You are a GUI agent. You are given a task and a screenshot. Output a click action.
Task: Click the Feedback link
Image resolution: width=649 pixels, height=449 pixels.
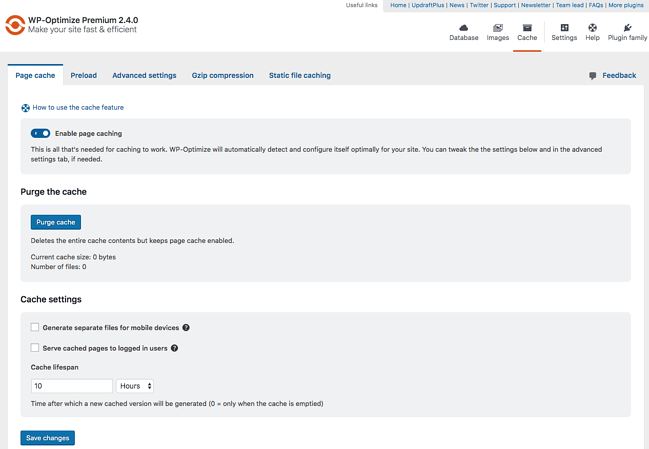[x=619, y=75]
